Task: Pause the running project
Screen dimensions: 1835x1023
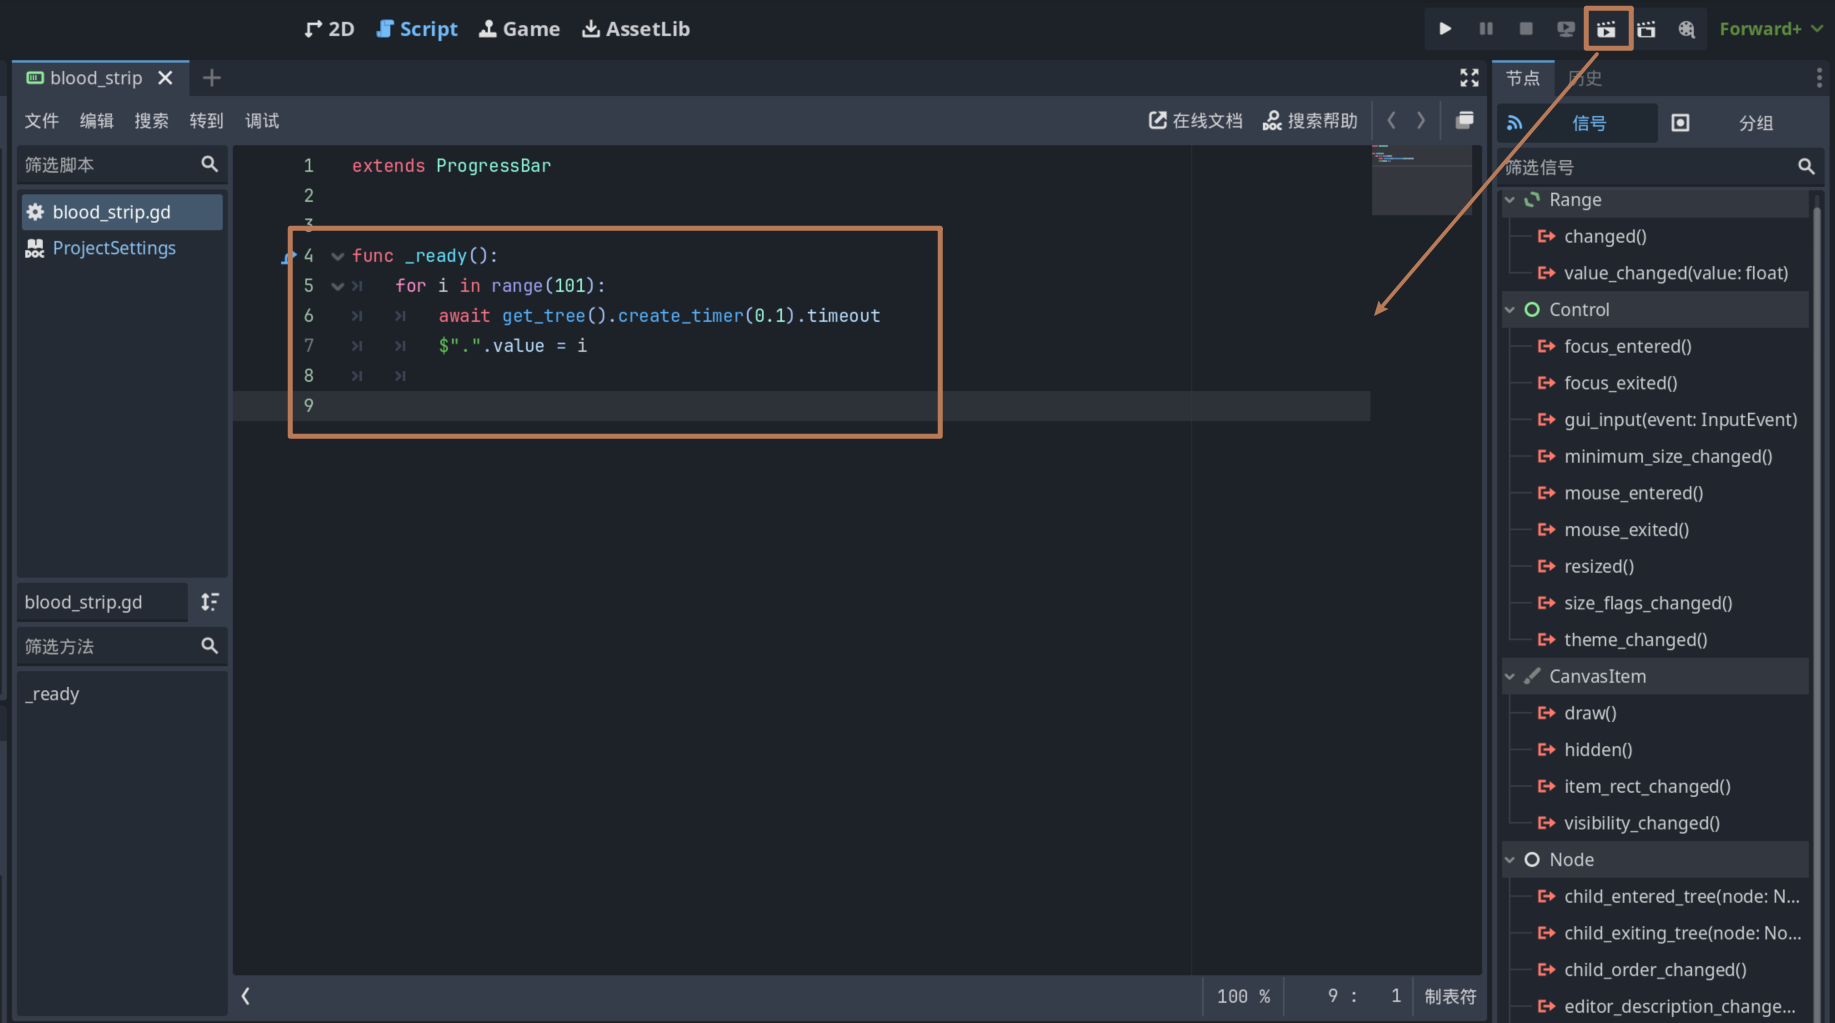Action: [x=1486, y=29]
